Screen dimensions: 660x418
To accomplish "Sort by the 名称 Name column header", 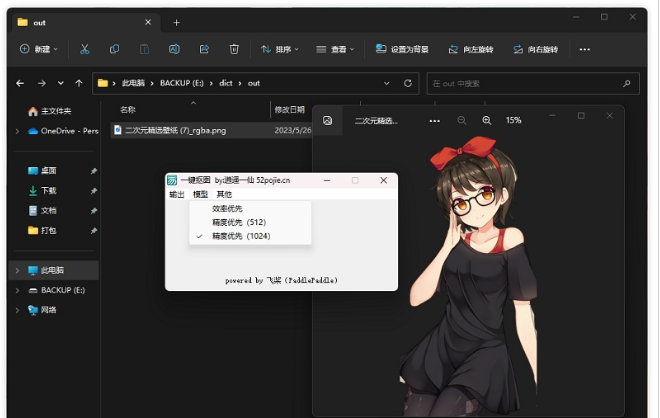I will coord(128,110).
